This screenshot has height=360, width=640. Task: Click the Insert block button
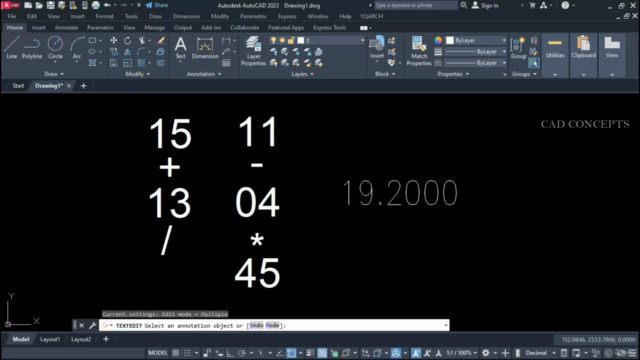point(376,48)
